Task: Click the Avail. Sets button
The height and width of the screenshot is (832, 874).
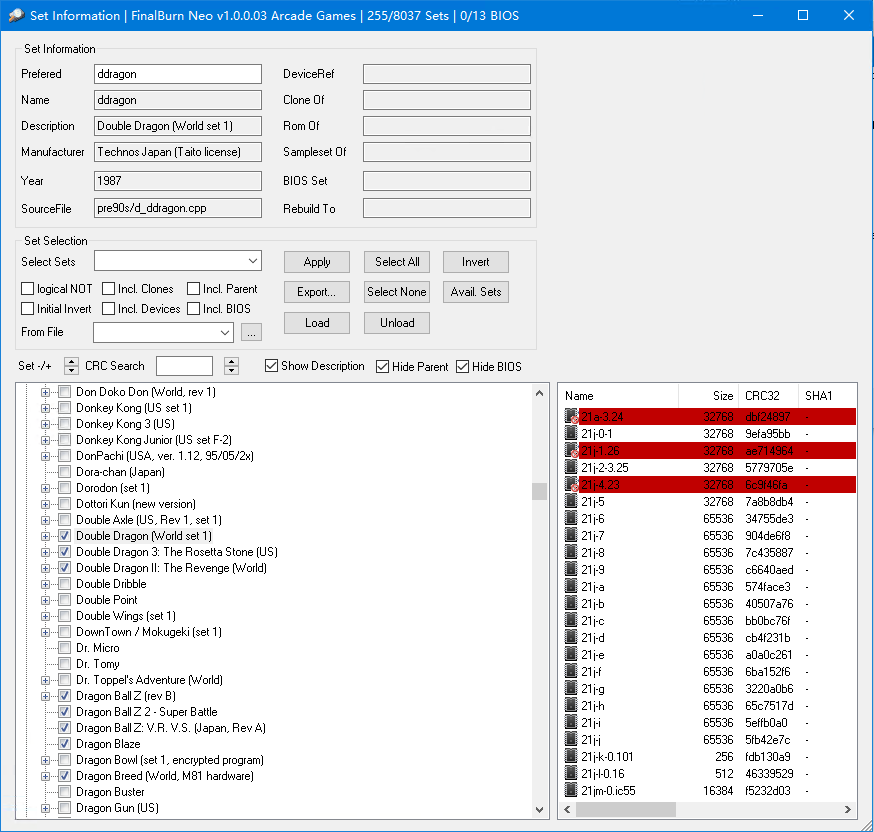Action: 476,292
